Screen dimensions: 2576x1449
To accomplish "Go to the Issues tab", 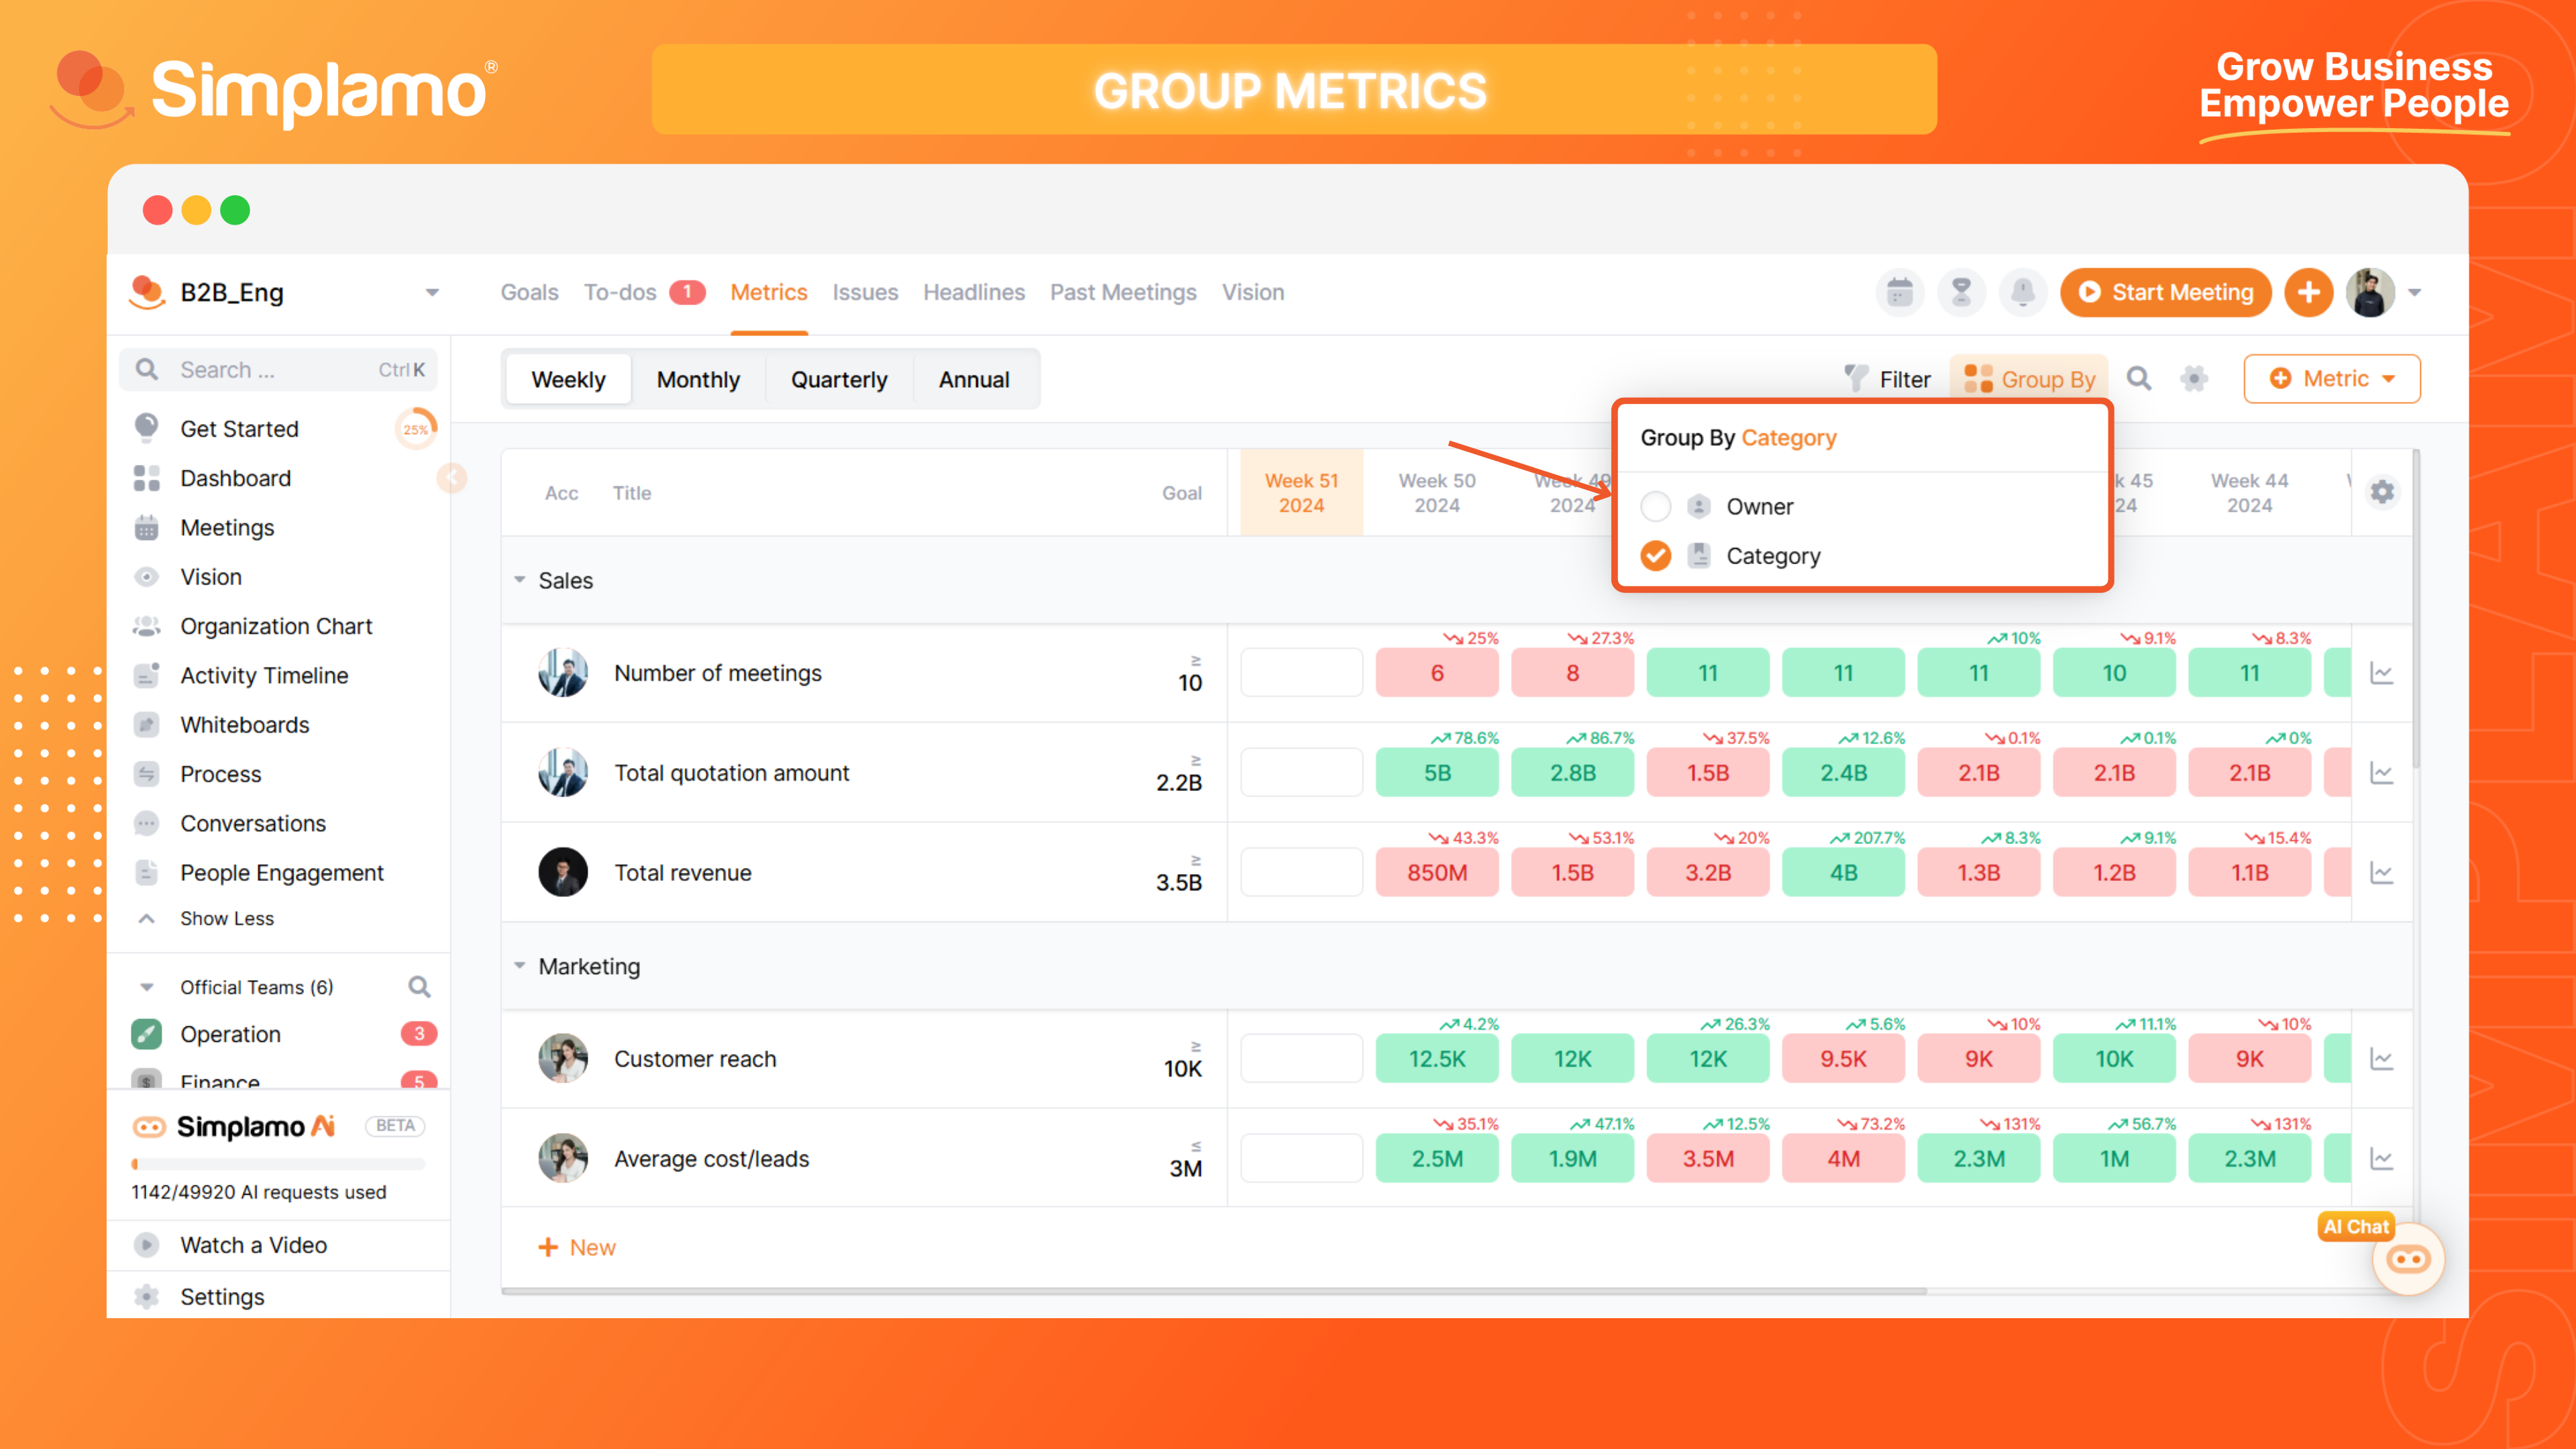I will point(865,293).
